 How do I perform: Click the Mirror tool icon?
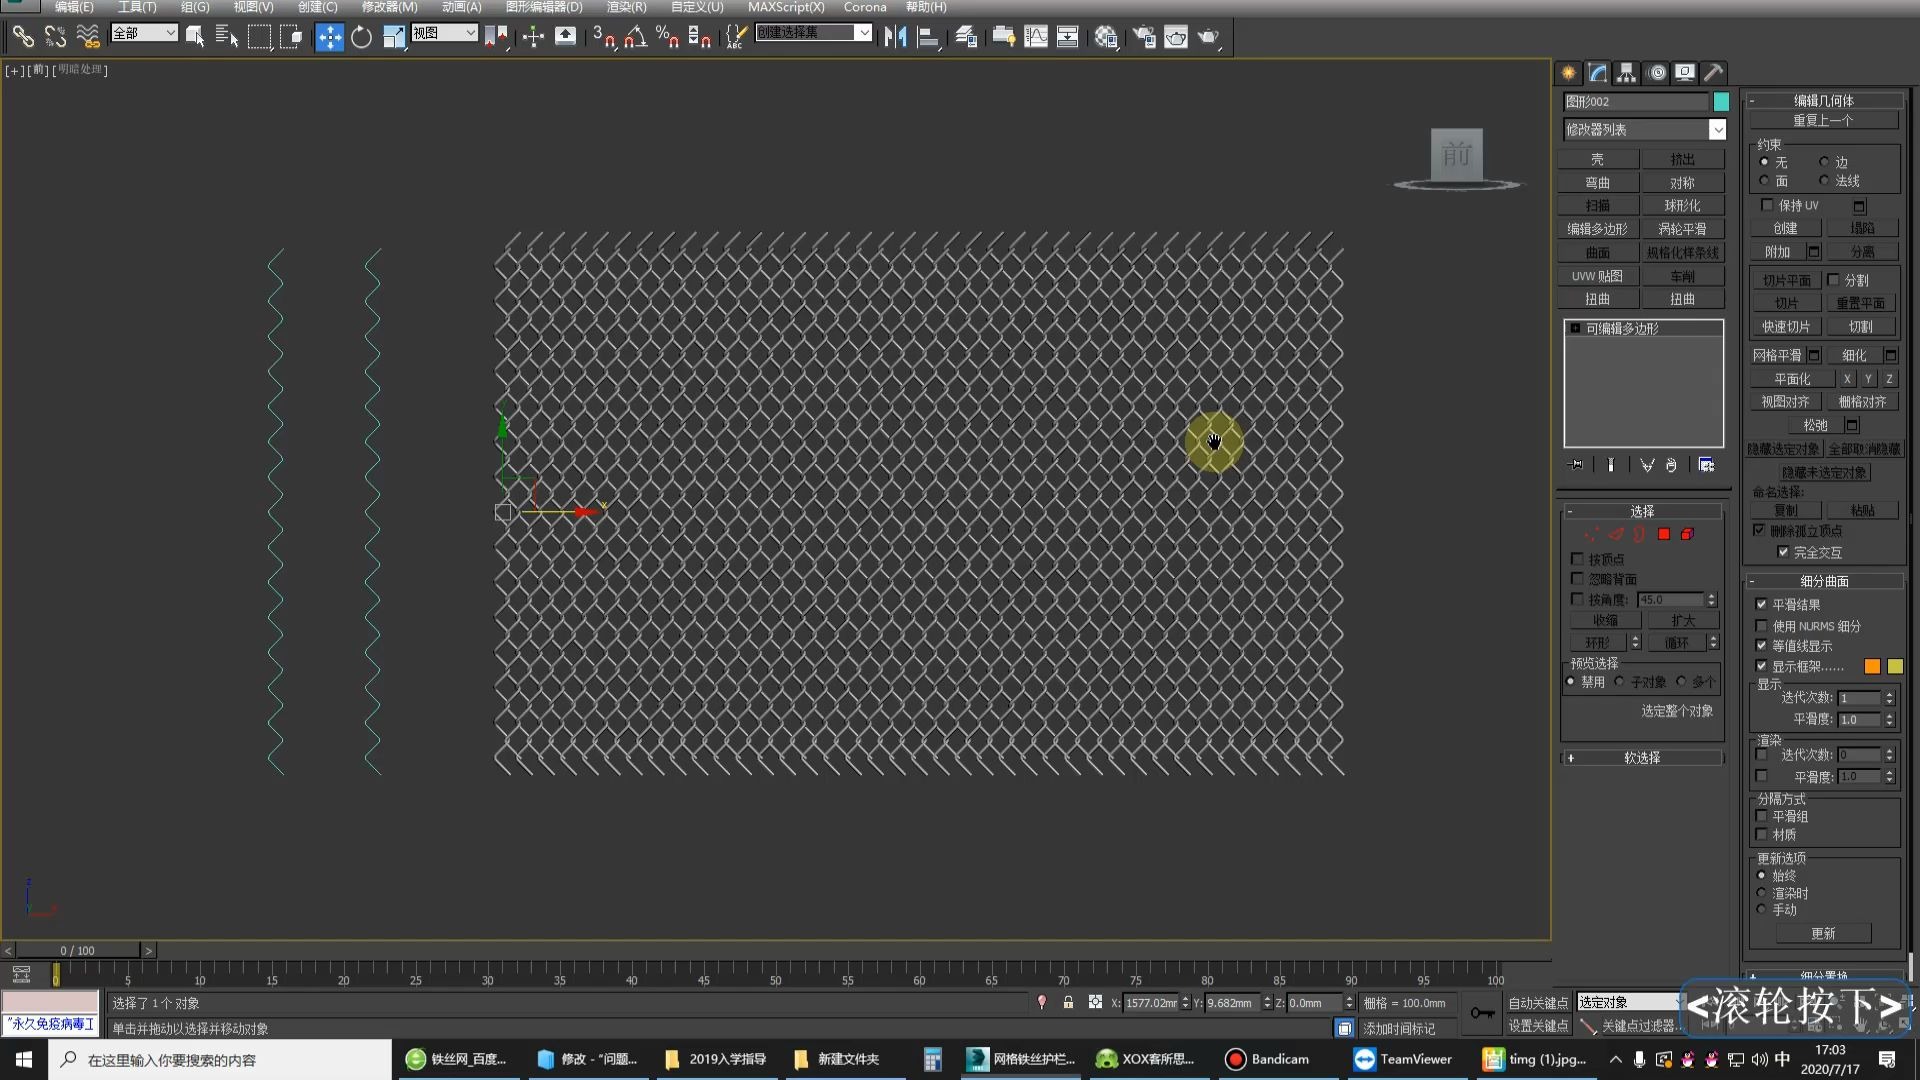pyautogui.click(x=897, y=36)
